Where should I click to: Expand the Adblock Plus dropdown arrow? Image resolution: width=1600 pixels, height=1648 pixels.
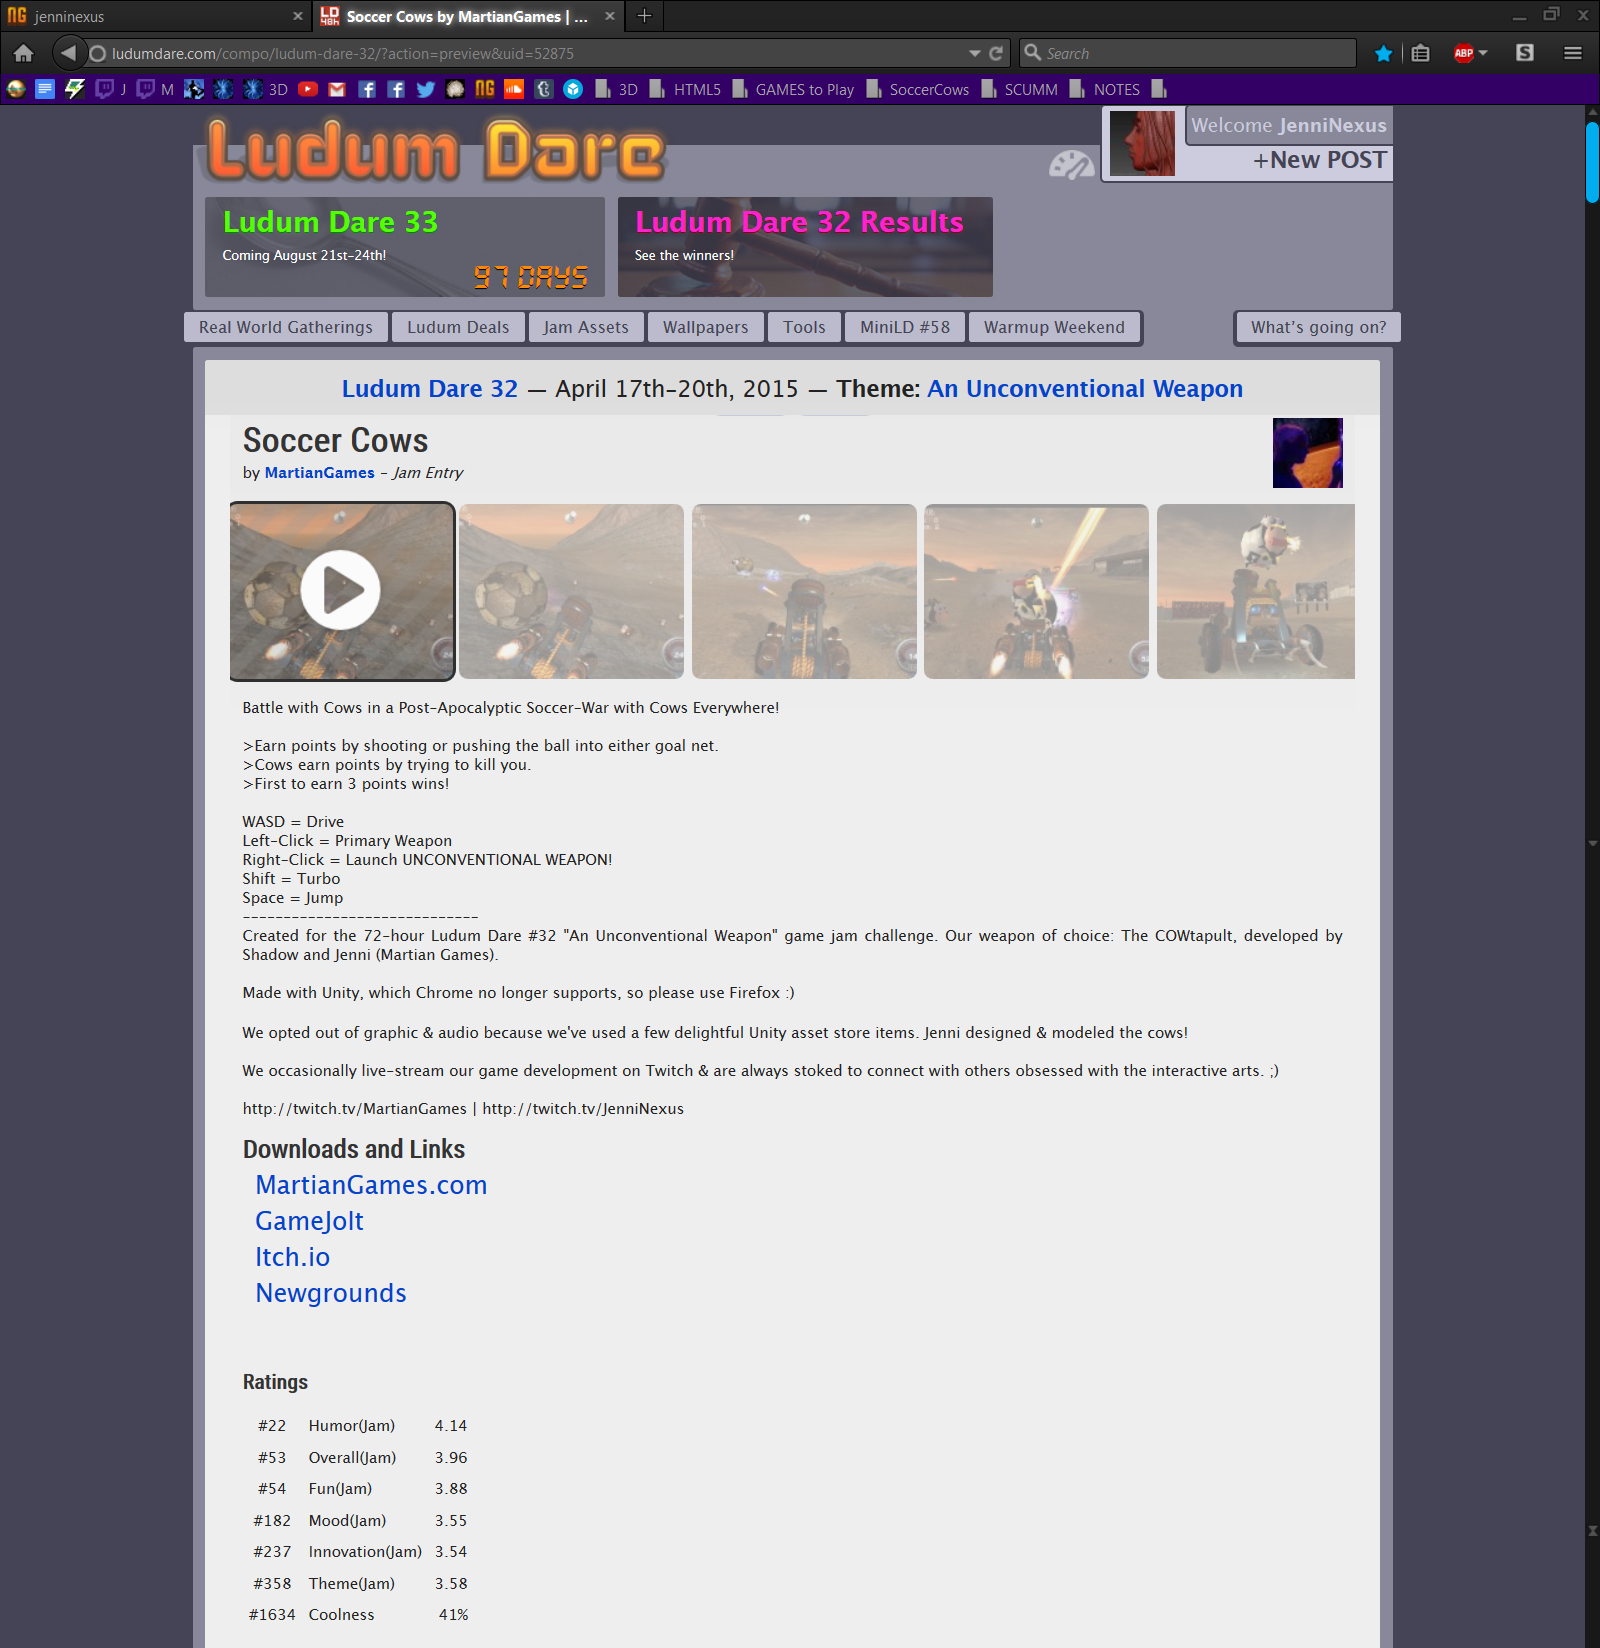(x=1483, y=53)
